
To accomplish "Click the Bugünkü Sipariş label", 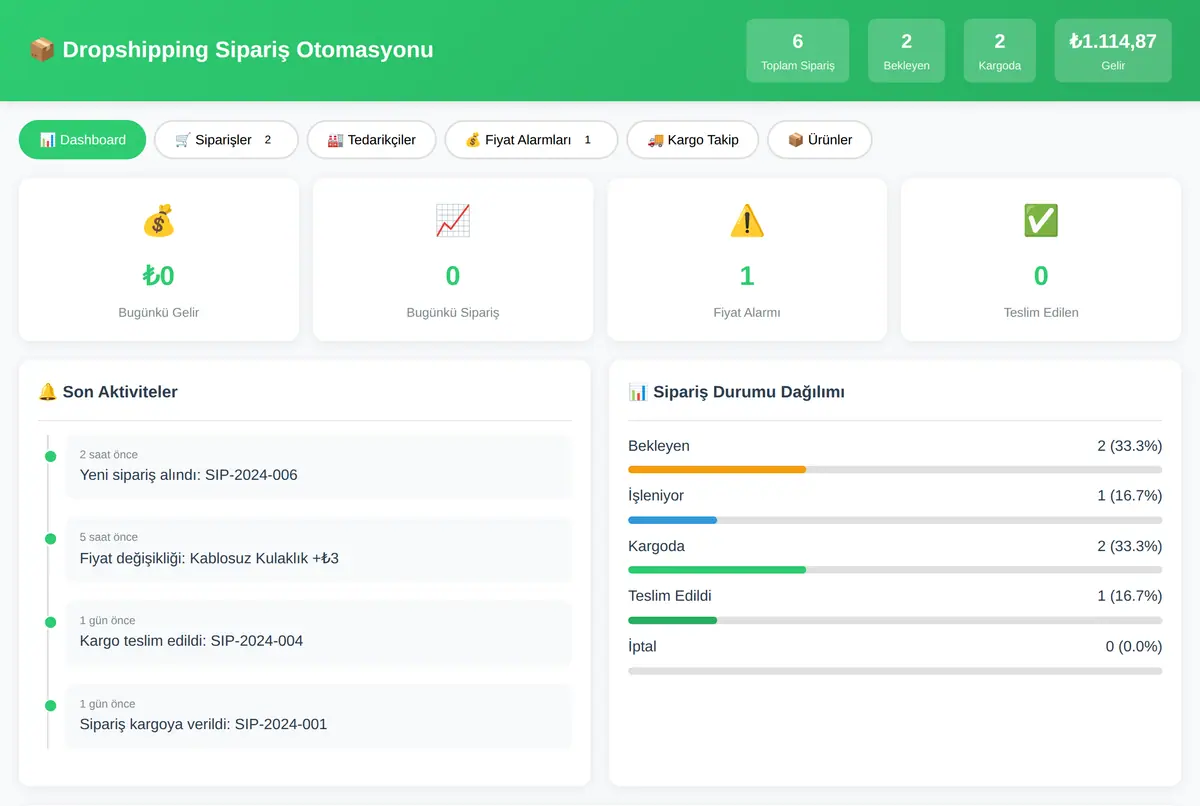I will 453,312.
